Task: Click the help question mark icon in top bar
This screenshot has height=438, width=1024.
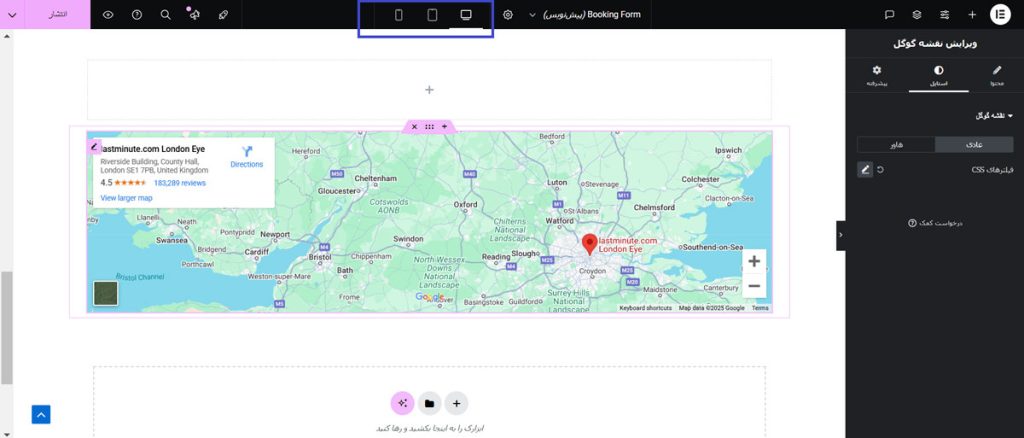Action: (136, 15)
